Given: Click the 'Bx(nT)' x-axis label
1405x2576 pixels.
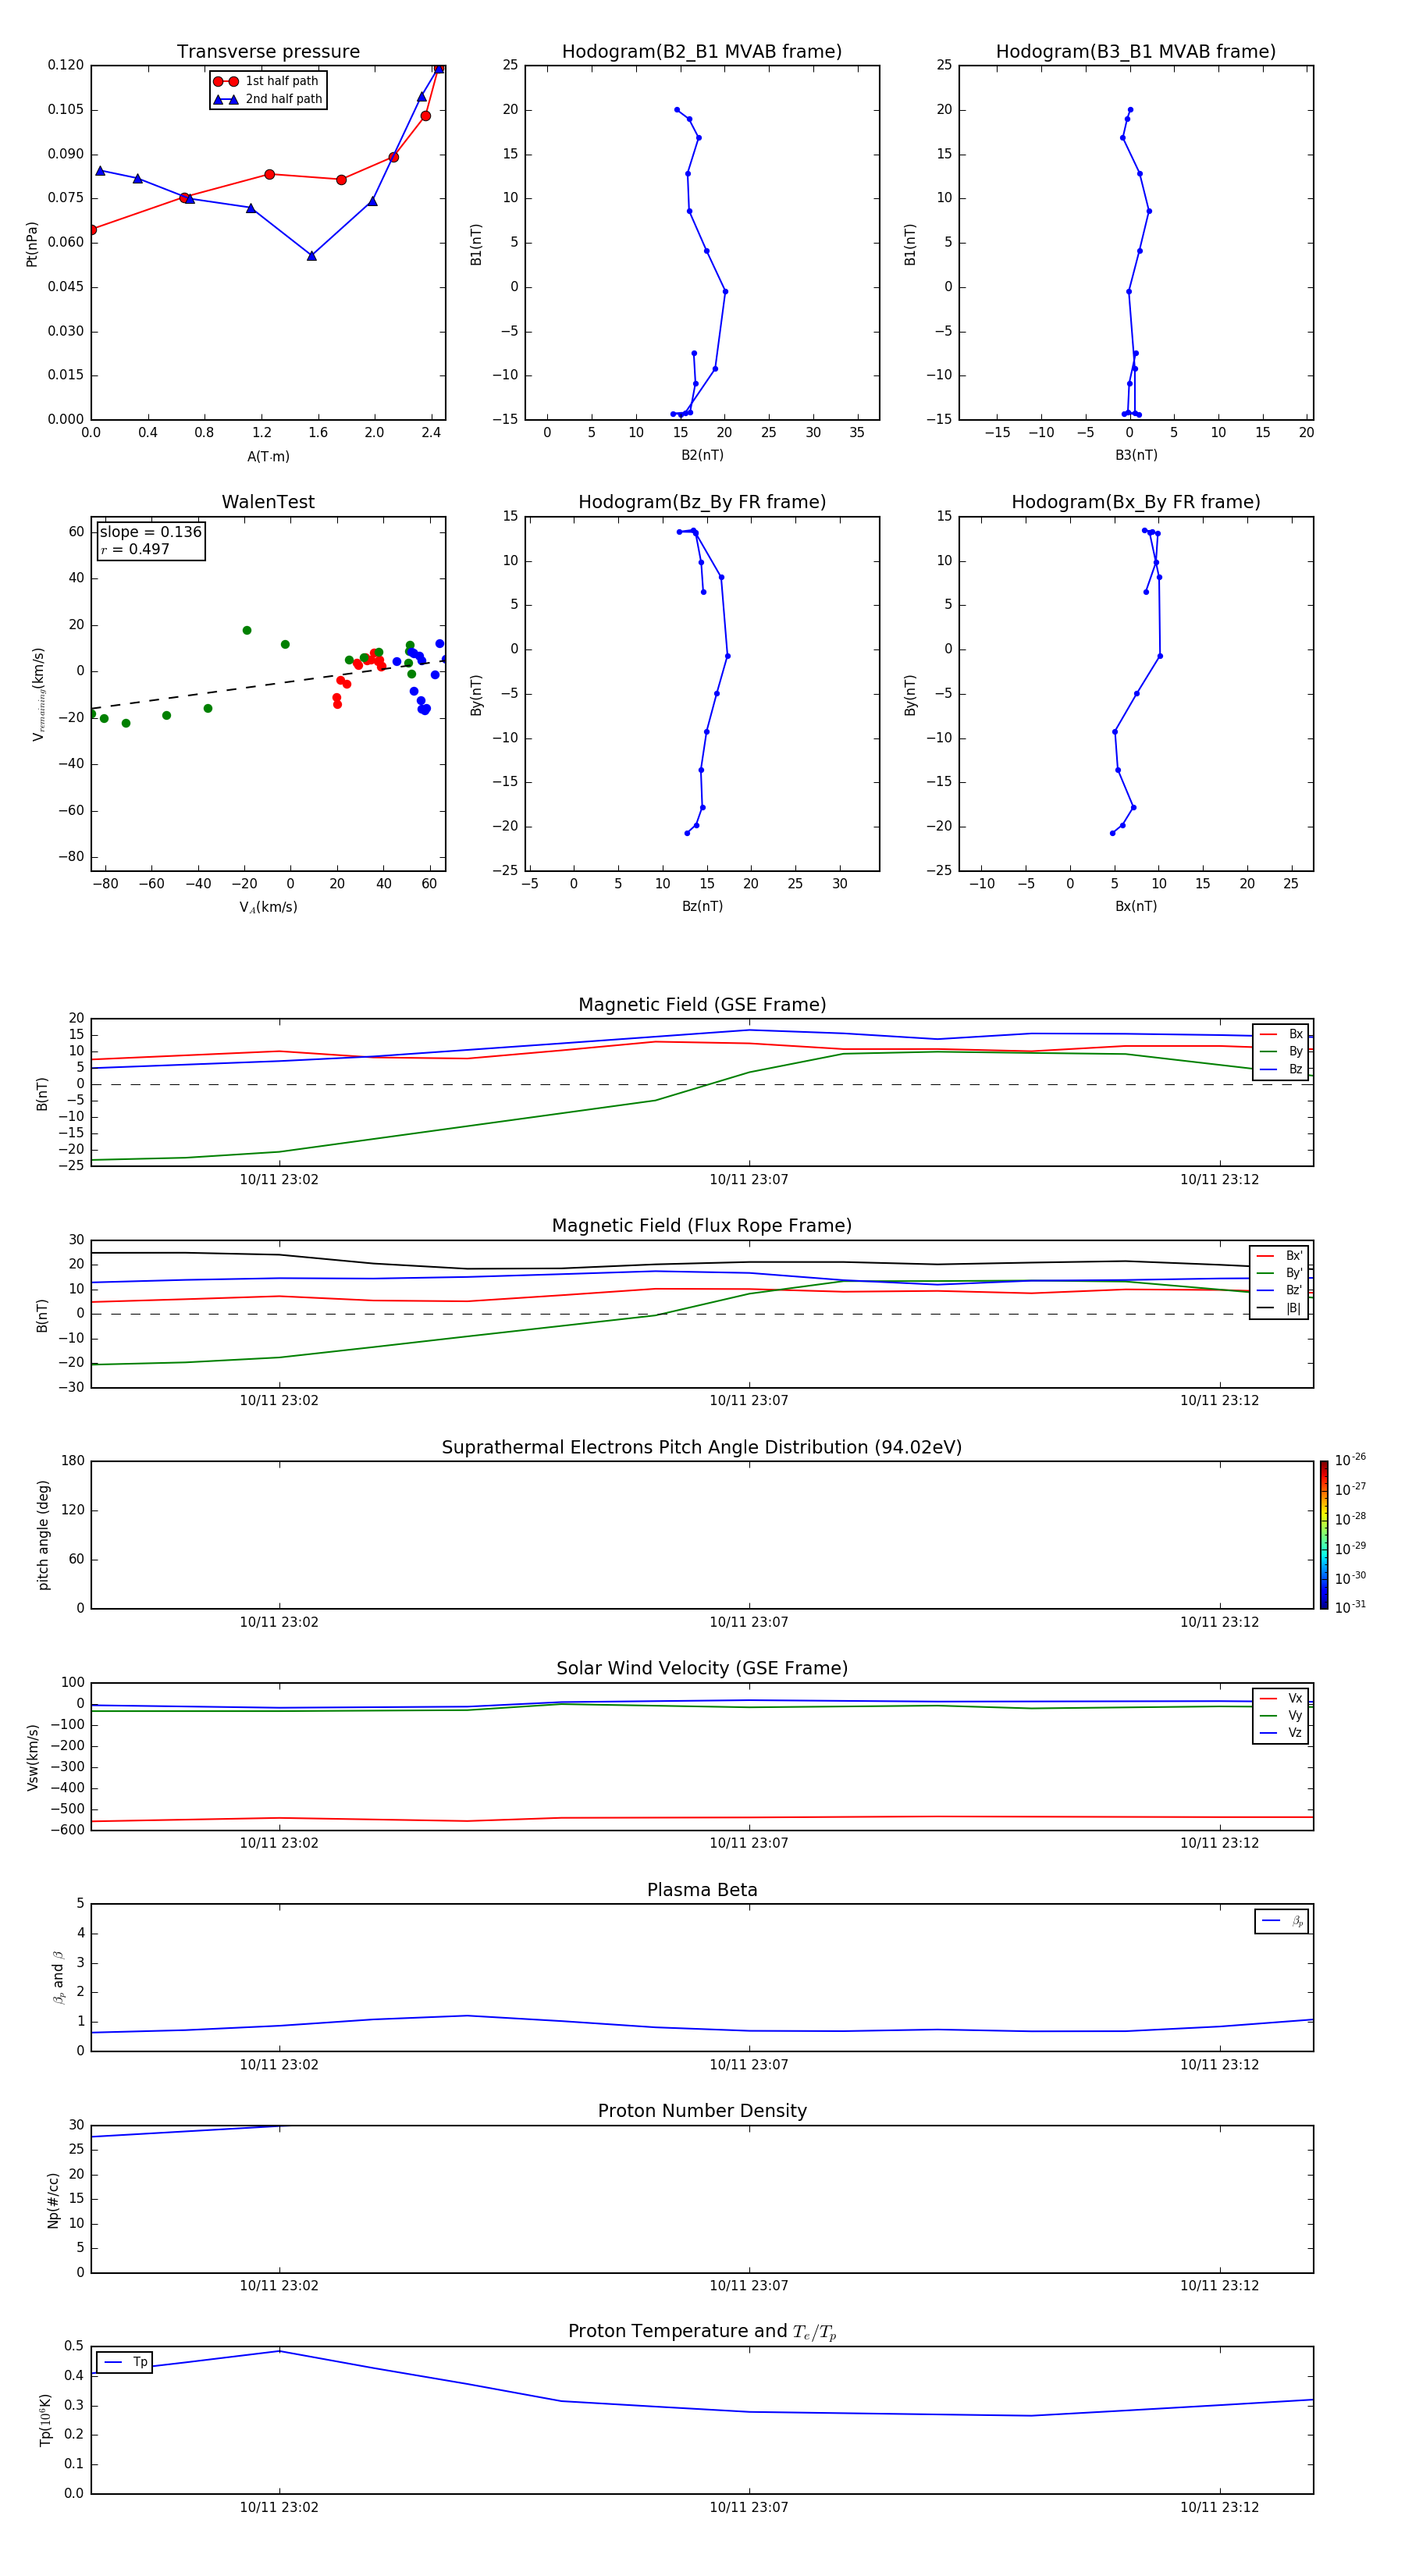Looking at the screenshot, I should [1136, 906].
